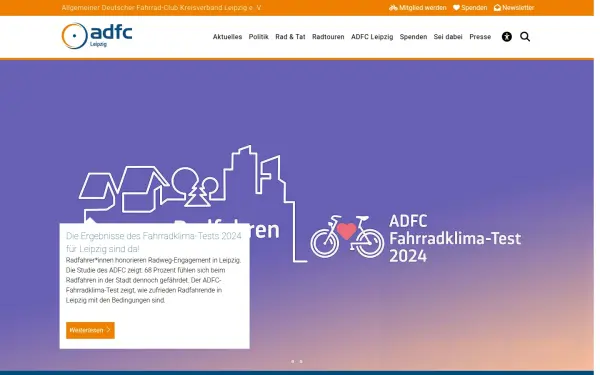The width and height of the screenshot is (600, 375).
Task: Open the Rad & Tat menu
Action: pyautogui.click(x=290, y=37)
